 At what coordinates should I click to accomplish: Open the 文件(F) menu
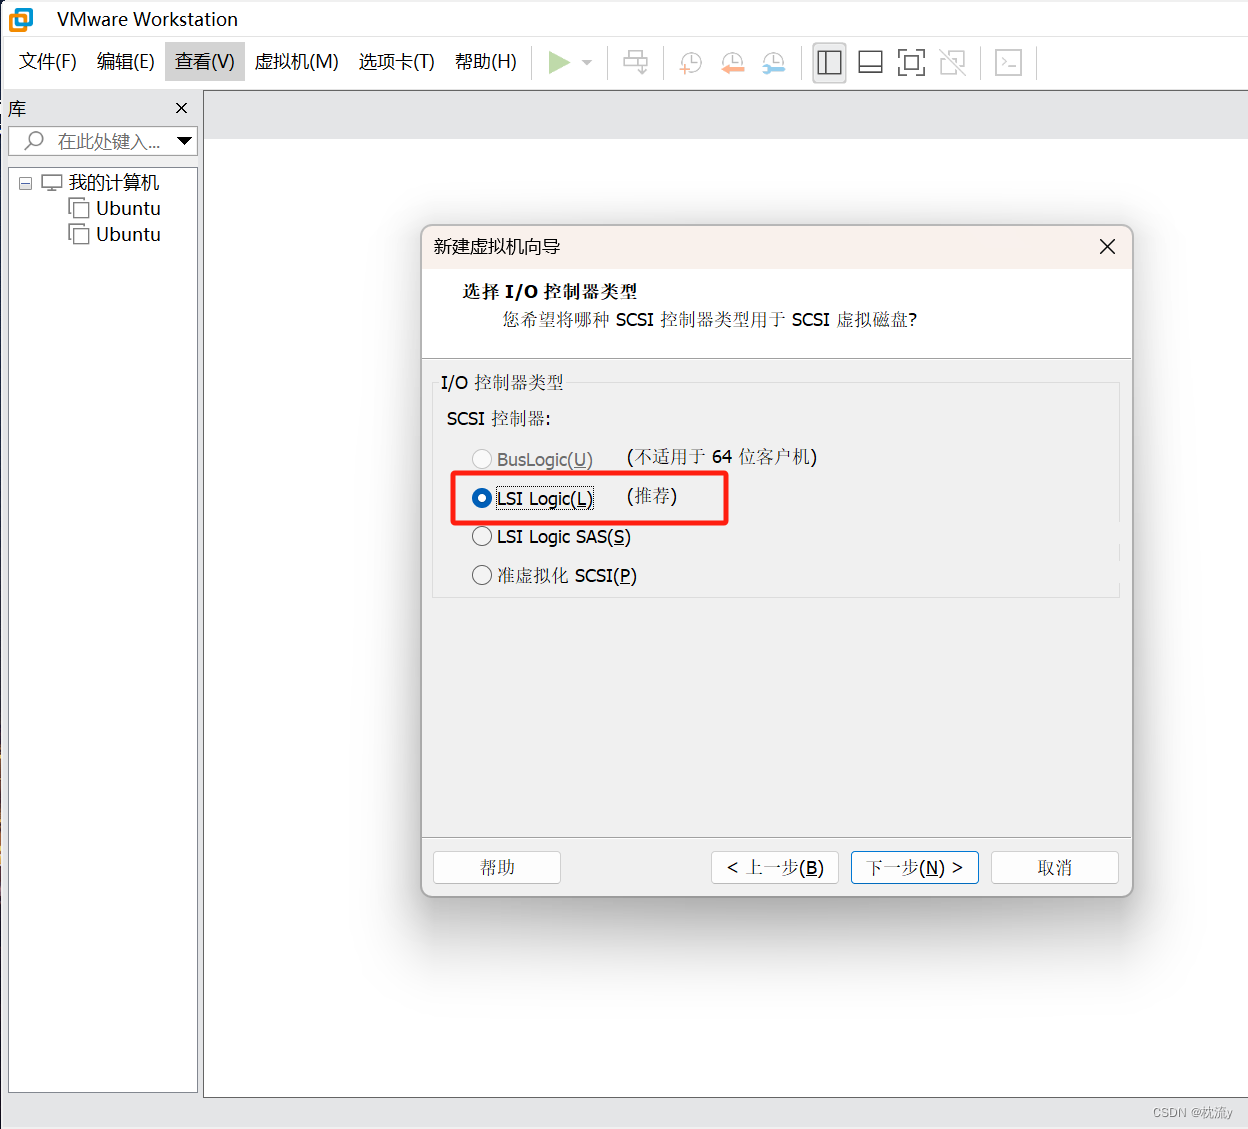pyautogui.click(x=48, y=62)
